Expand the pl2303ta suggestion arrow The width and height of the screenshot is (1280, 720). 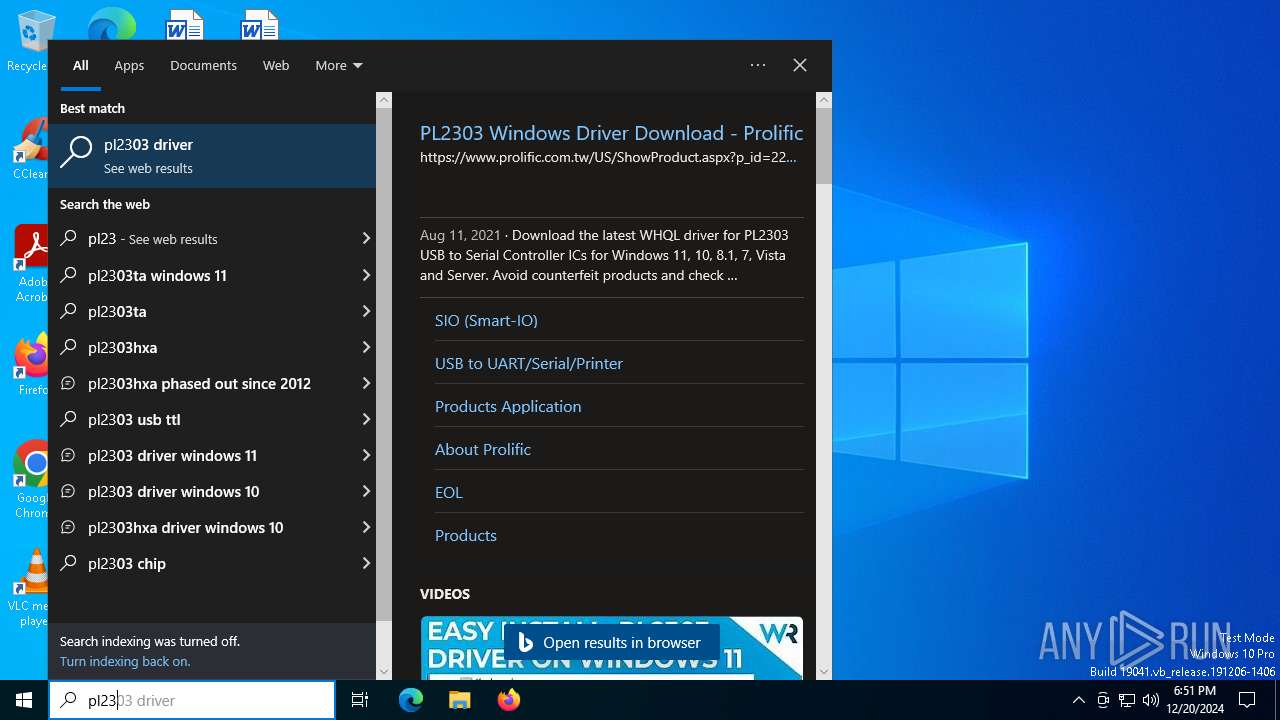click(366, 311)
